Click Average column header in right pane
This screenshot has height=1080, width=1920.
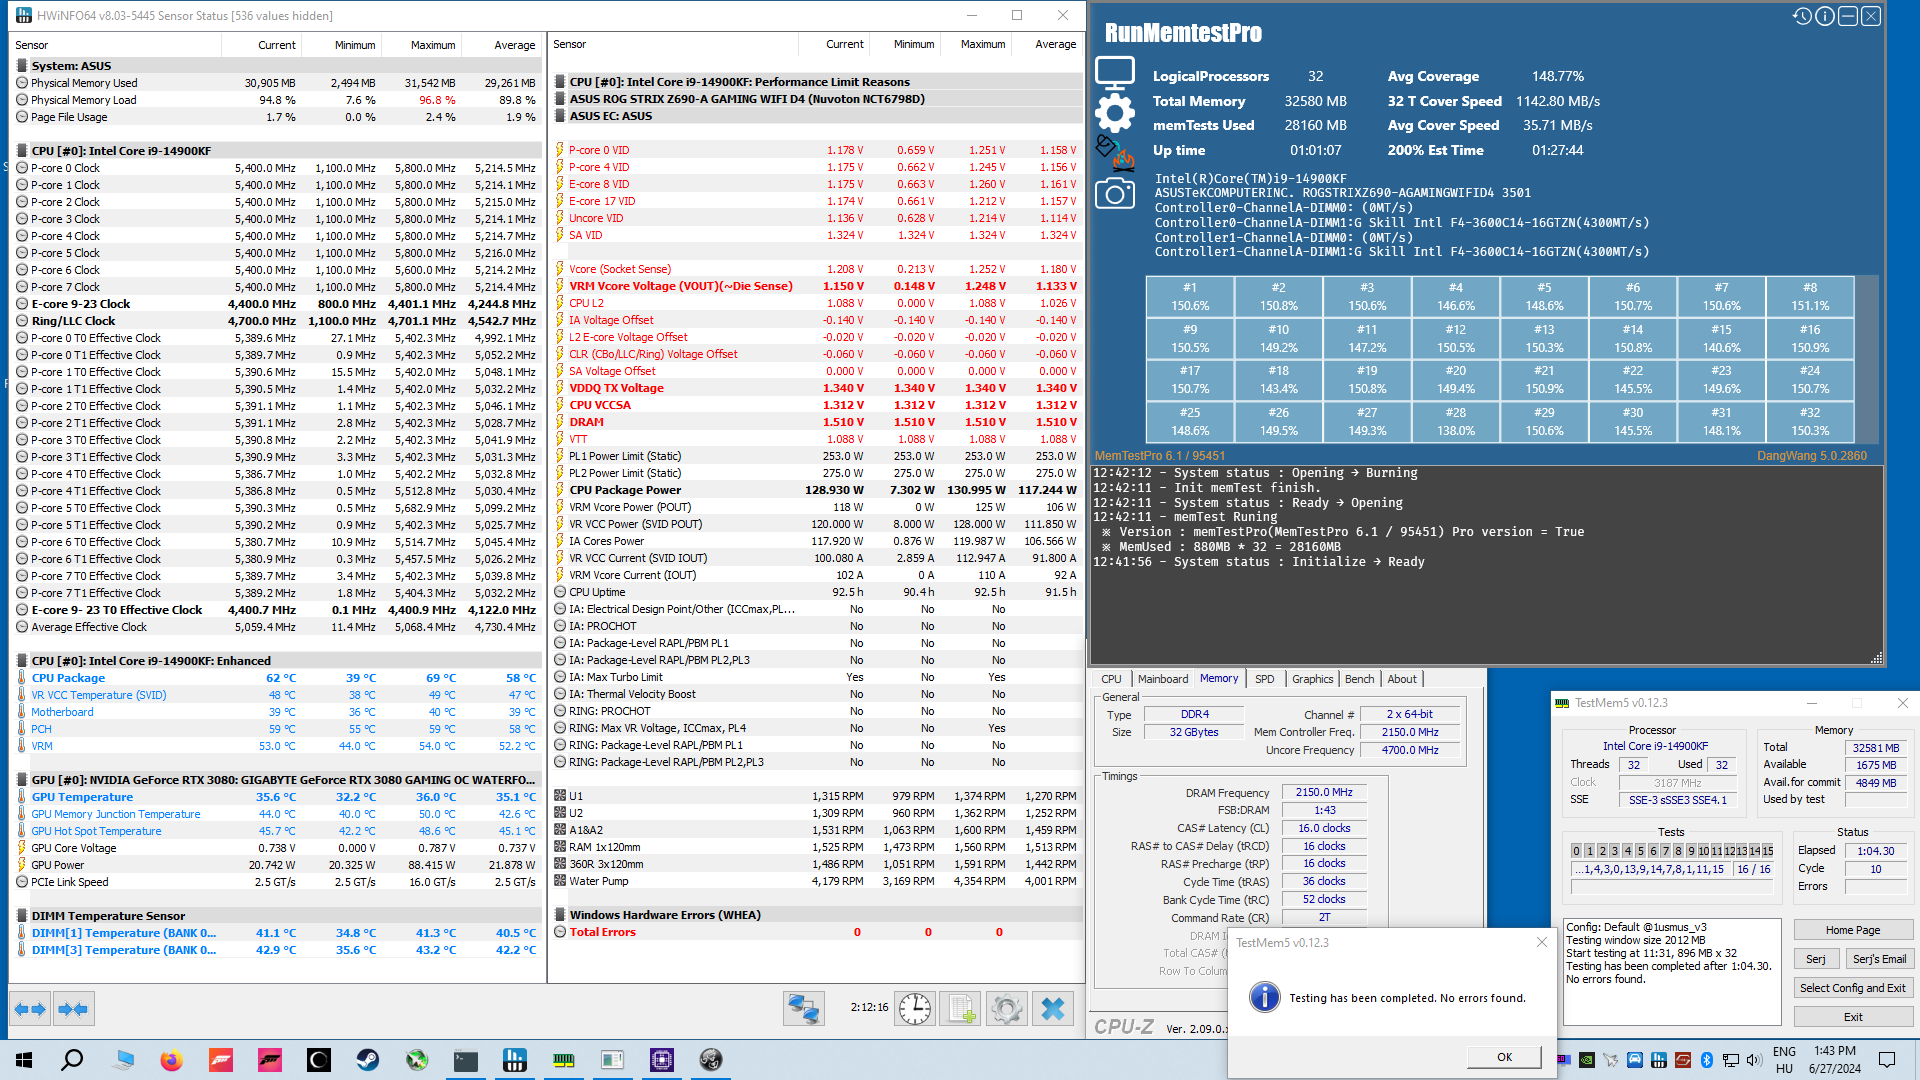(x=1046, y=44)
